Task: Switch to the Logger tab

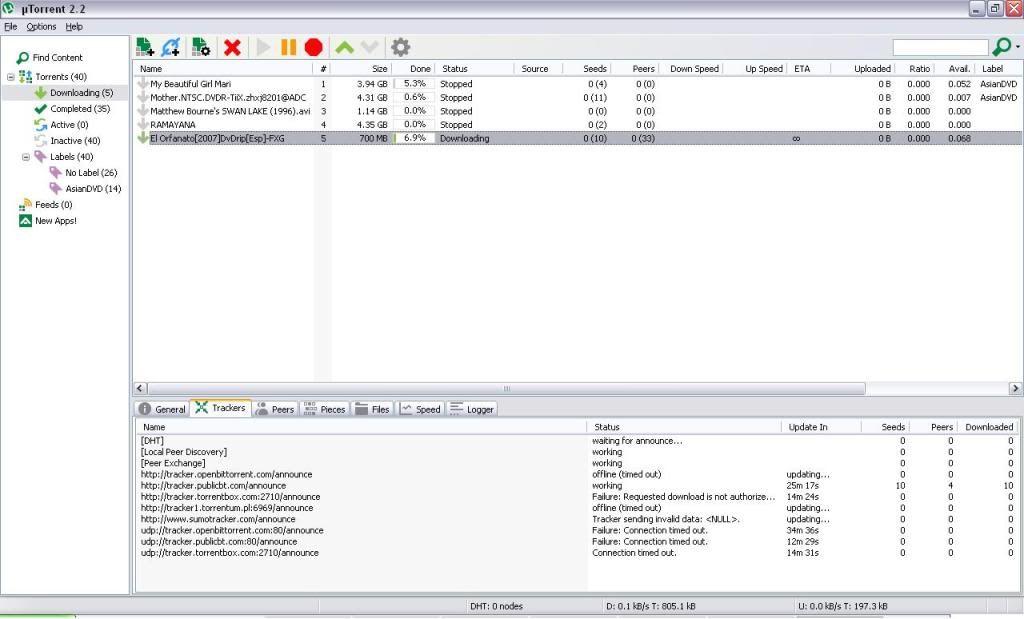Action: 472,409
